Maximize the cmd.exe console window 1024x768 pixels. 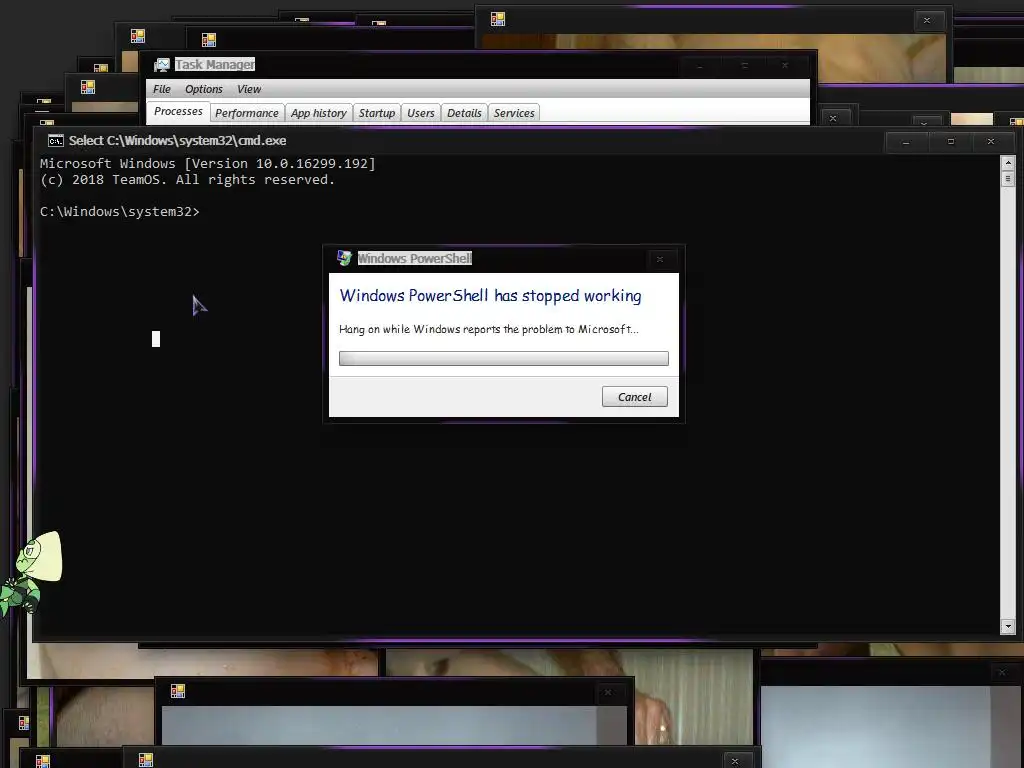point(951,142)
